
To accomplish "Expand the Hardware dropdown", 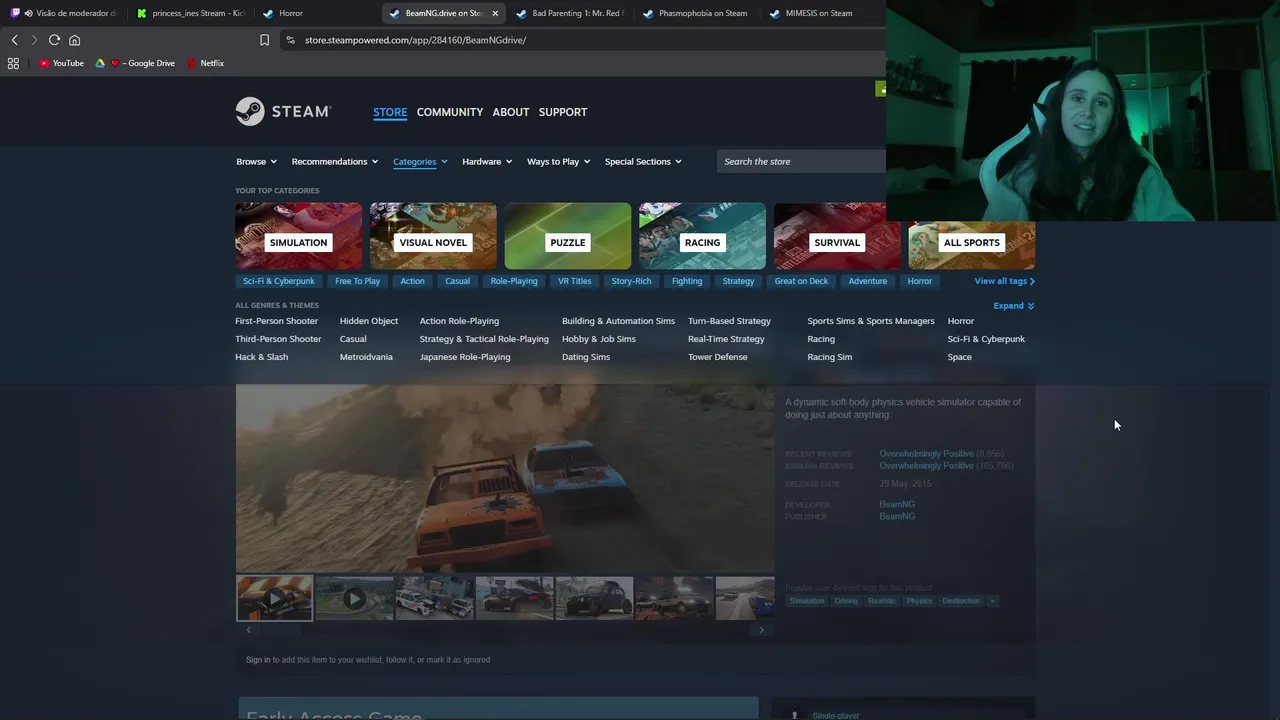I will coord(487,161).
